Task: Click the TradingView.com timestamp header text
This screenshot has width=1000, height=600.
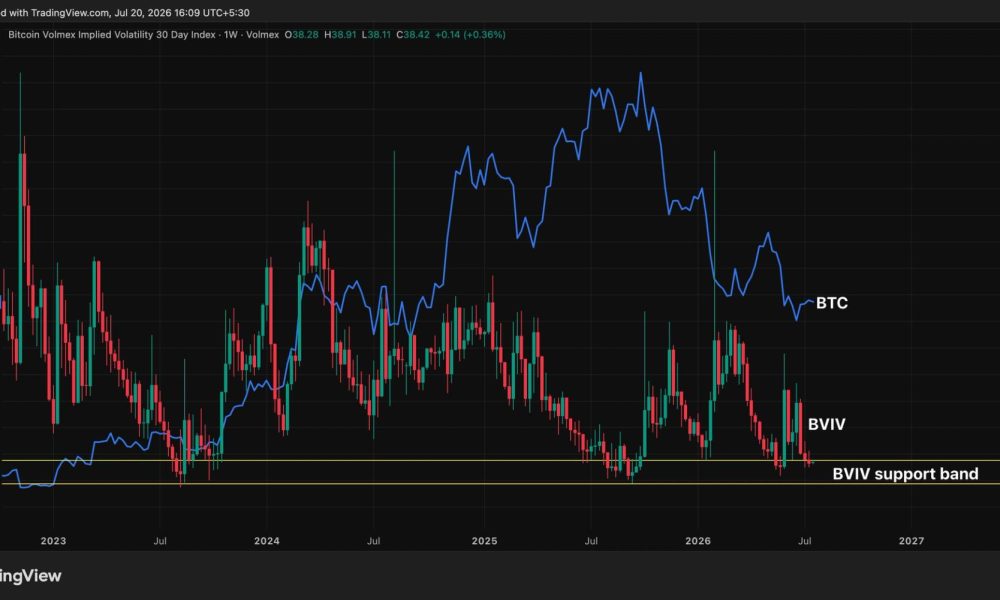Action: pyautogui.click(x=125, y=12)
